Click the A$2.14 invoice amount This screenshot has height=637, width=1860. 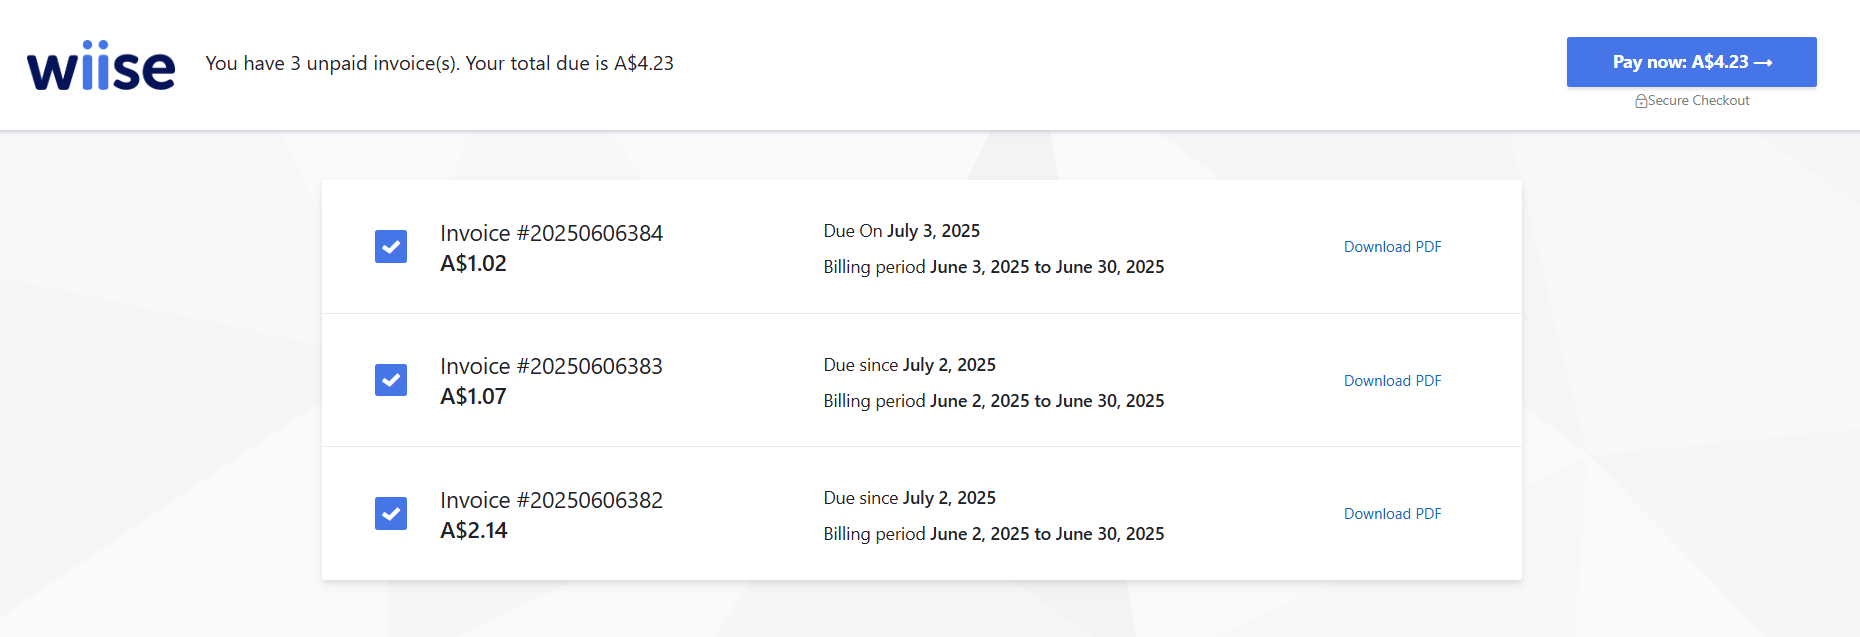click(474, 530)
